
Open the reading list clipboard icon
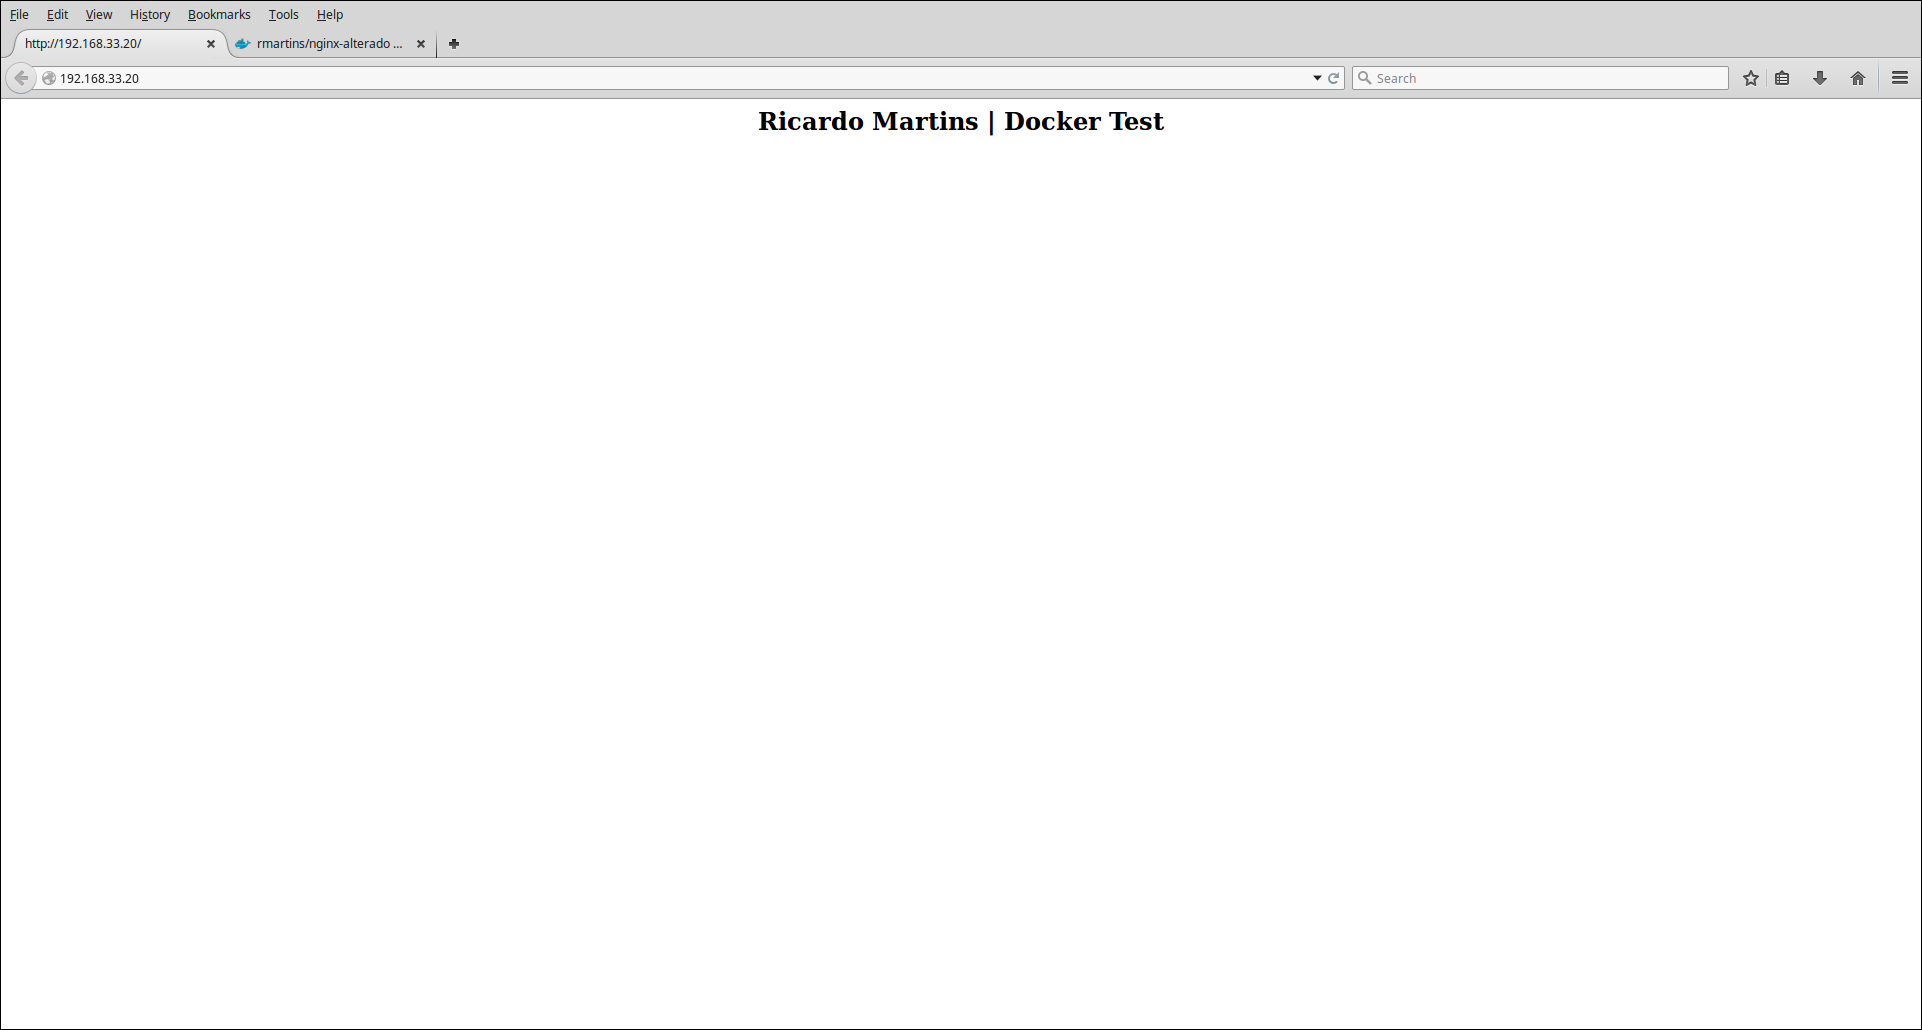tap(1783, 78)
